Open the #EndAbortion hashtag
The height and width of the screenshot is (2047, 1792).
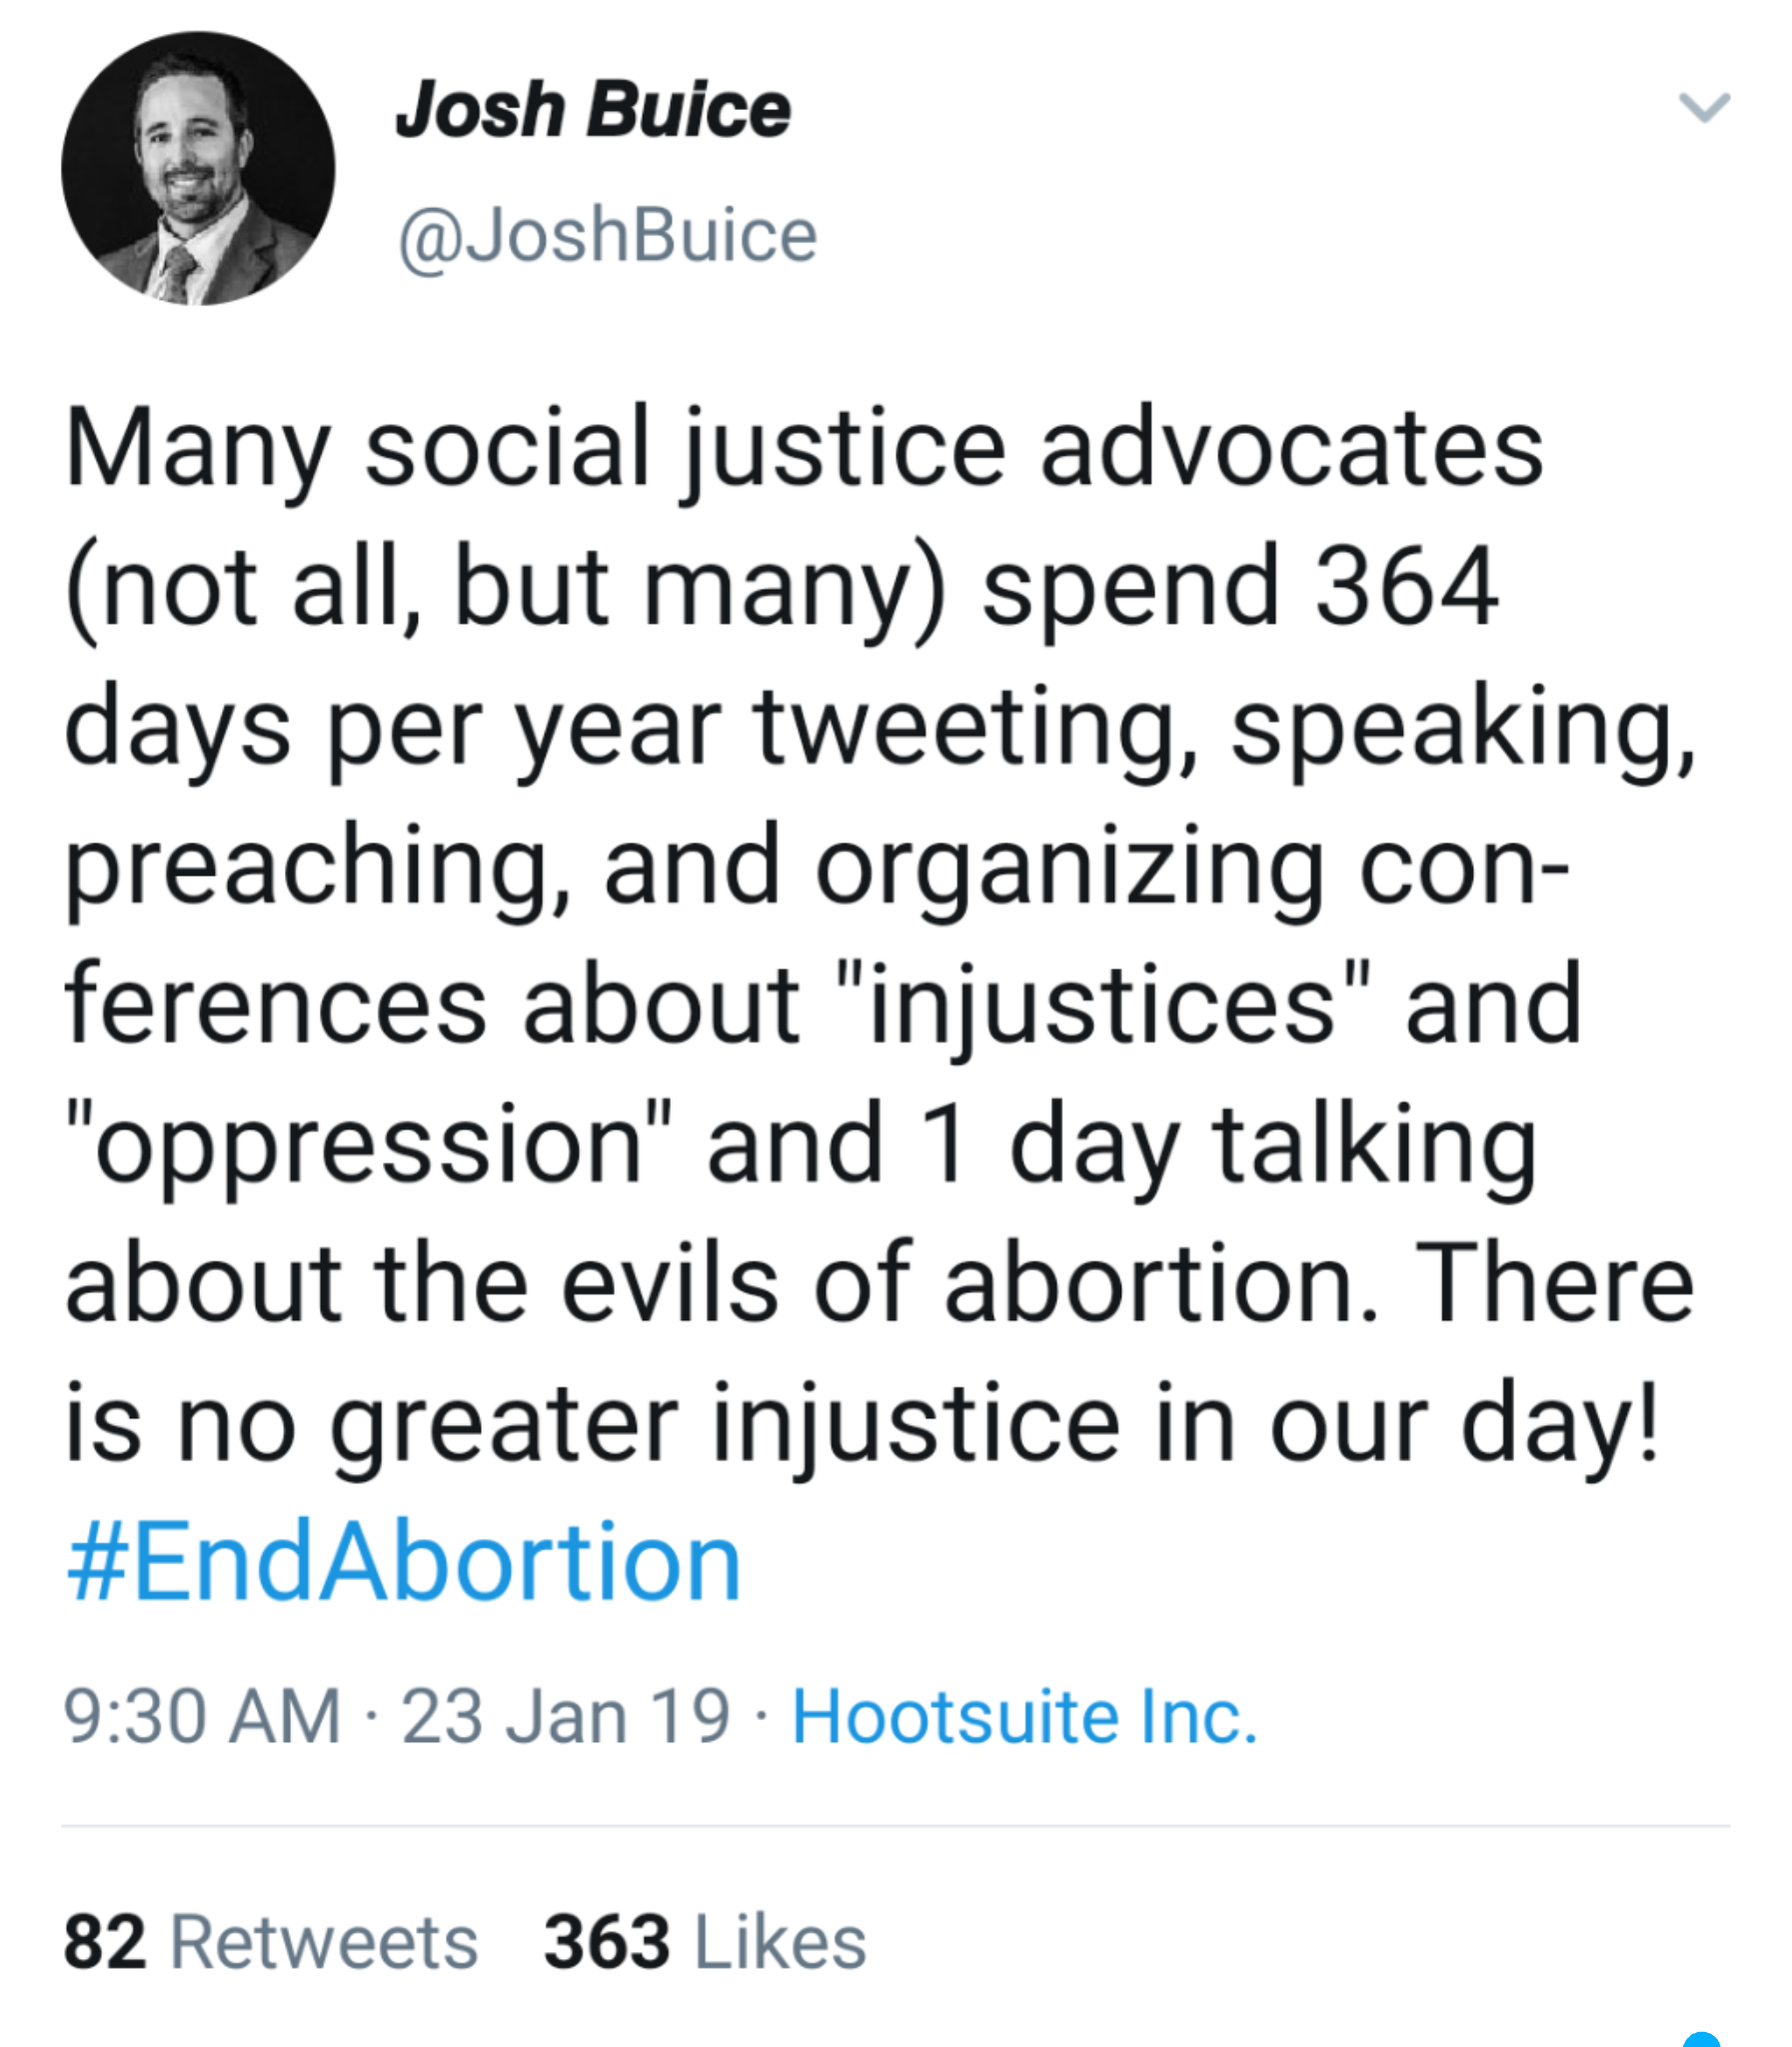(404, 1563)
